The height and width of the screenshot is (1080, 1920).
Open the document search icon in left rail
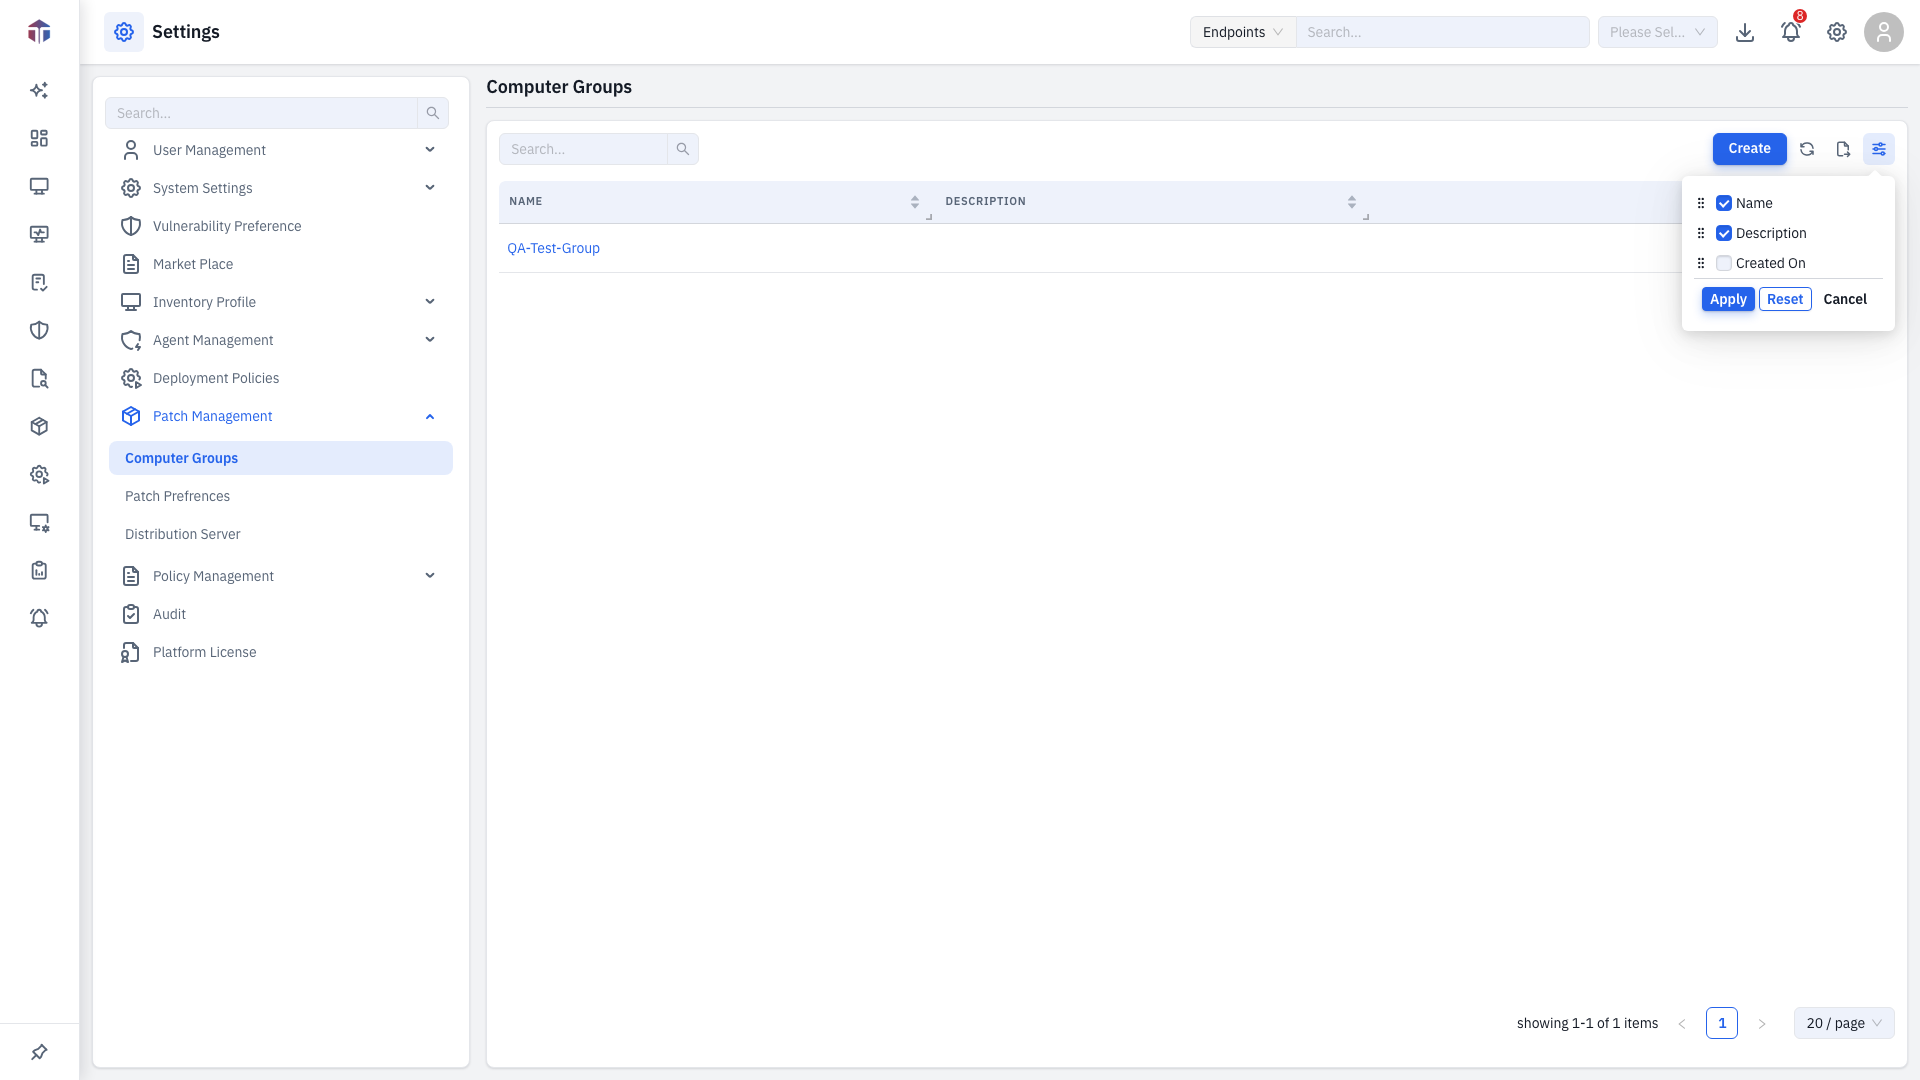coord(39,378)
